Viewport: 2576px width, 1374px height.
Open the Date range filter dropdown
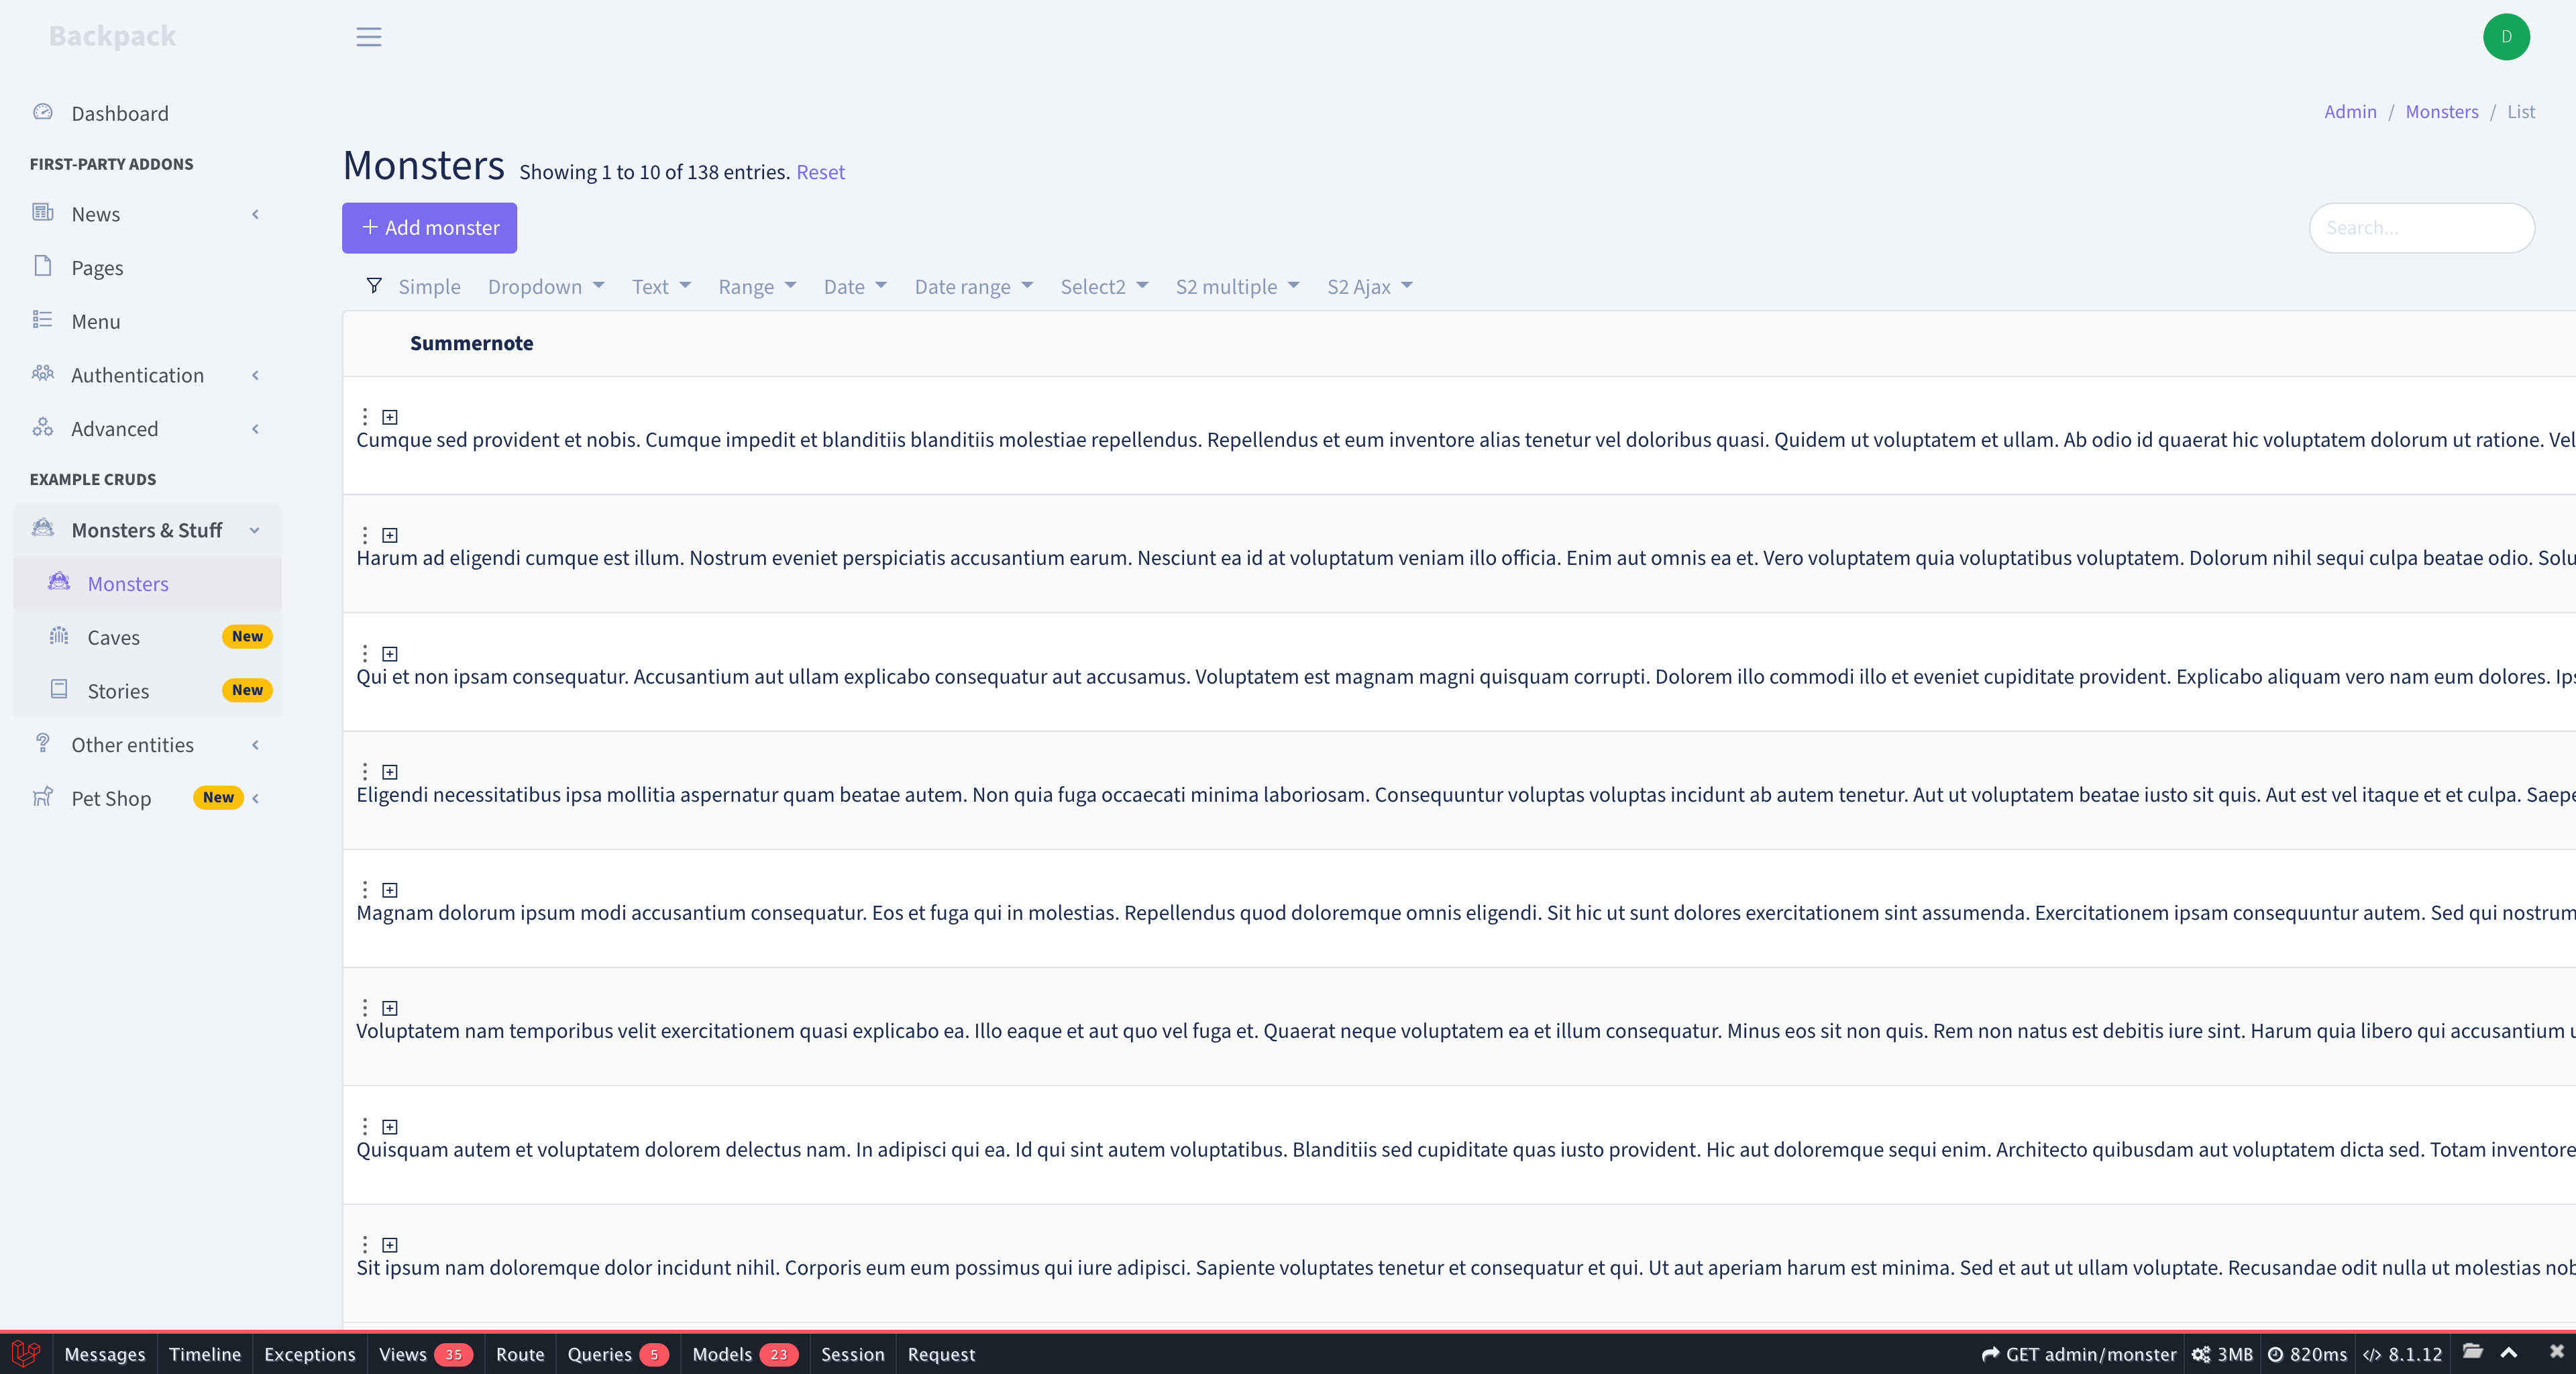click(x=972, y=287)
